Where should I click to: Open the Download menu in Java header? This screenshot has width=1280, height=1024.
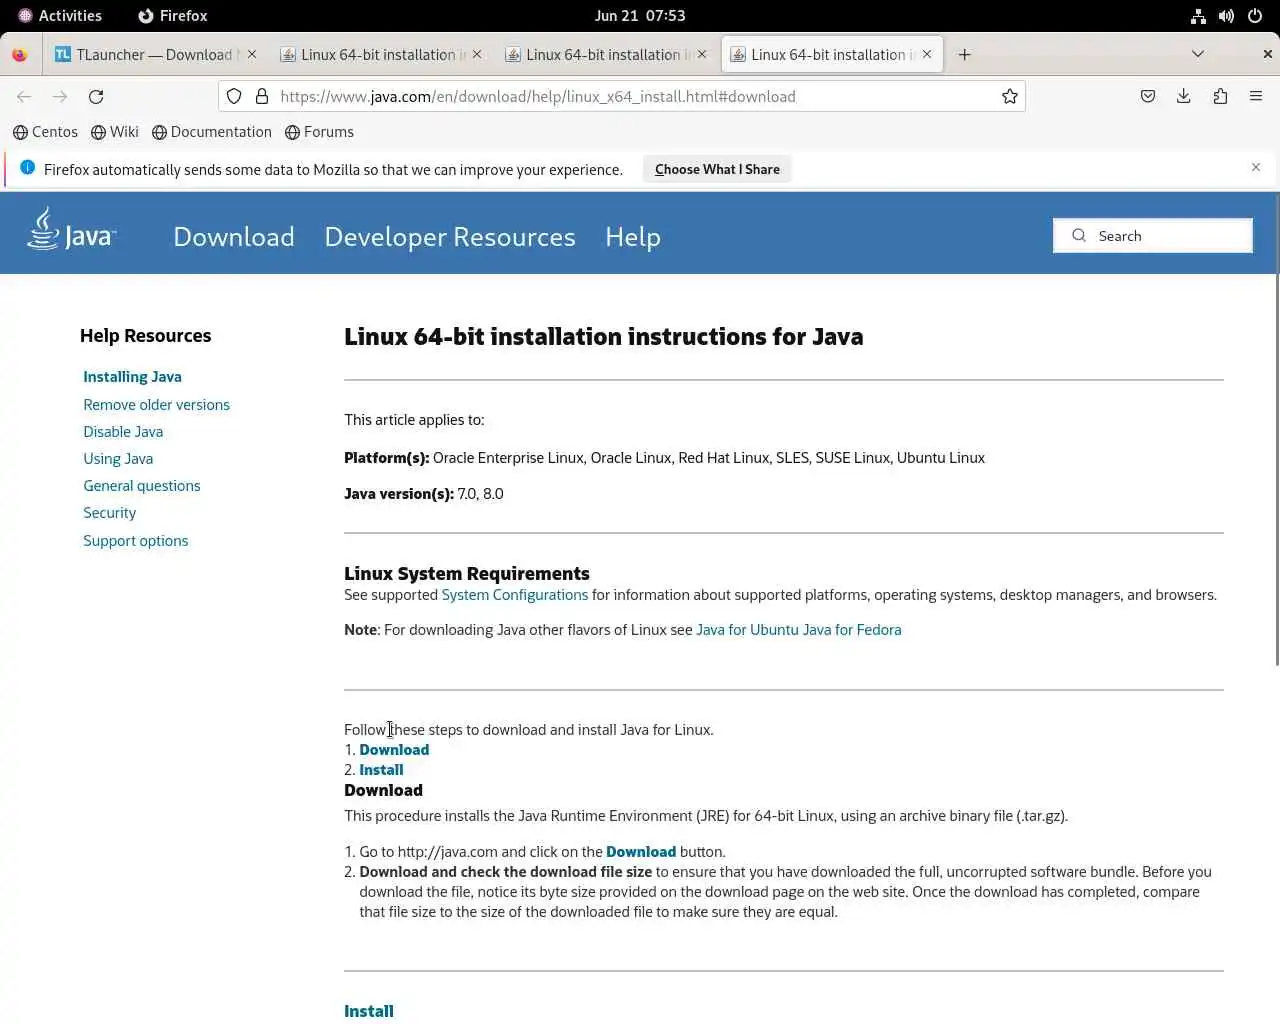click(234, 237)
